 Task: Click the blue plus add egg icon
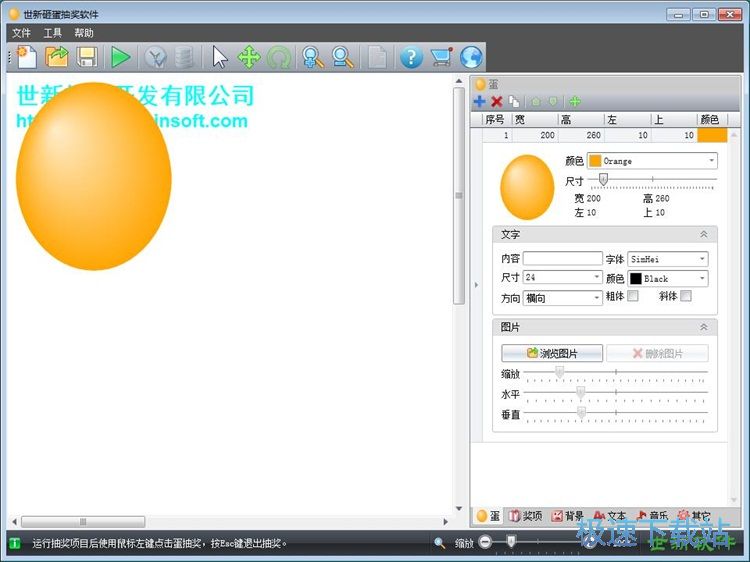click(480, 101)
